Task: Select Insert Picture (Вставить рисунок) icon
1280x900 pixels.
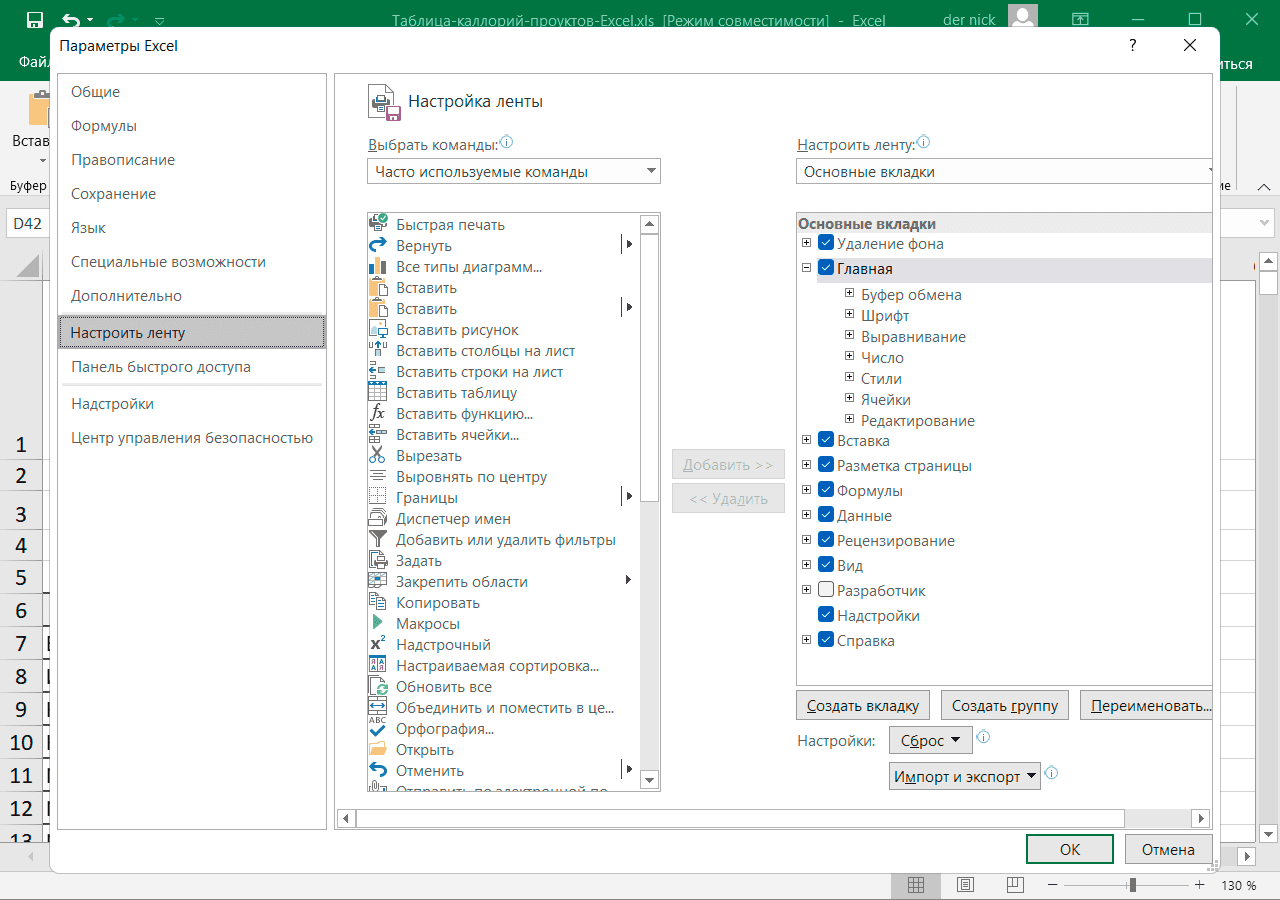Action: tap(378, 329)
